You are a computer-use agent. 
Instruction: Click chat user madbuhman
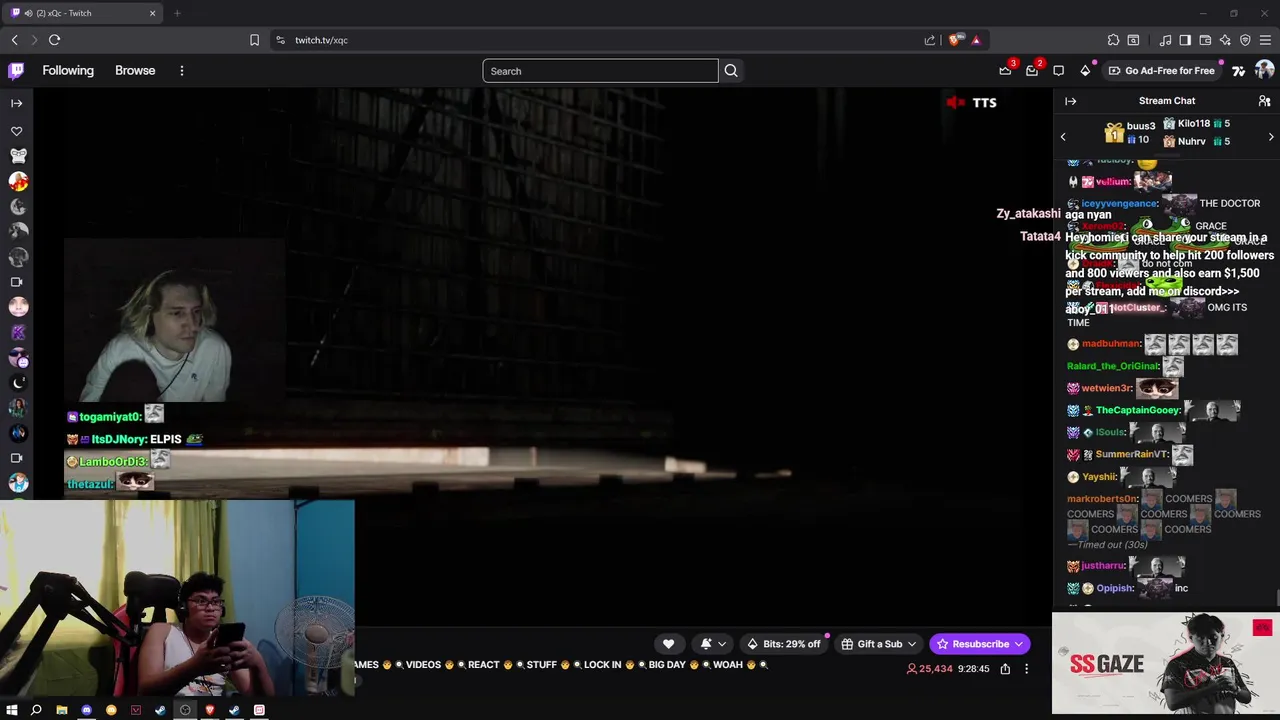(x=1111, y=344)
